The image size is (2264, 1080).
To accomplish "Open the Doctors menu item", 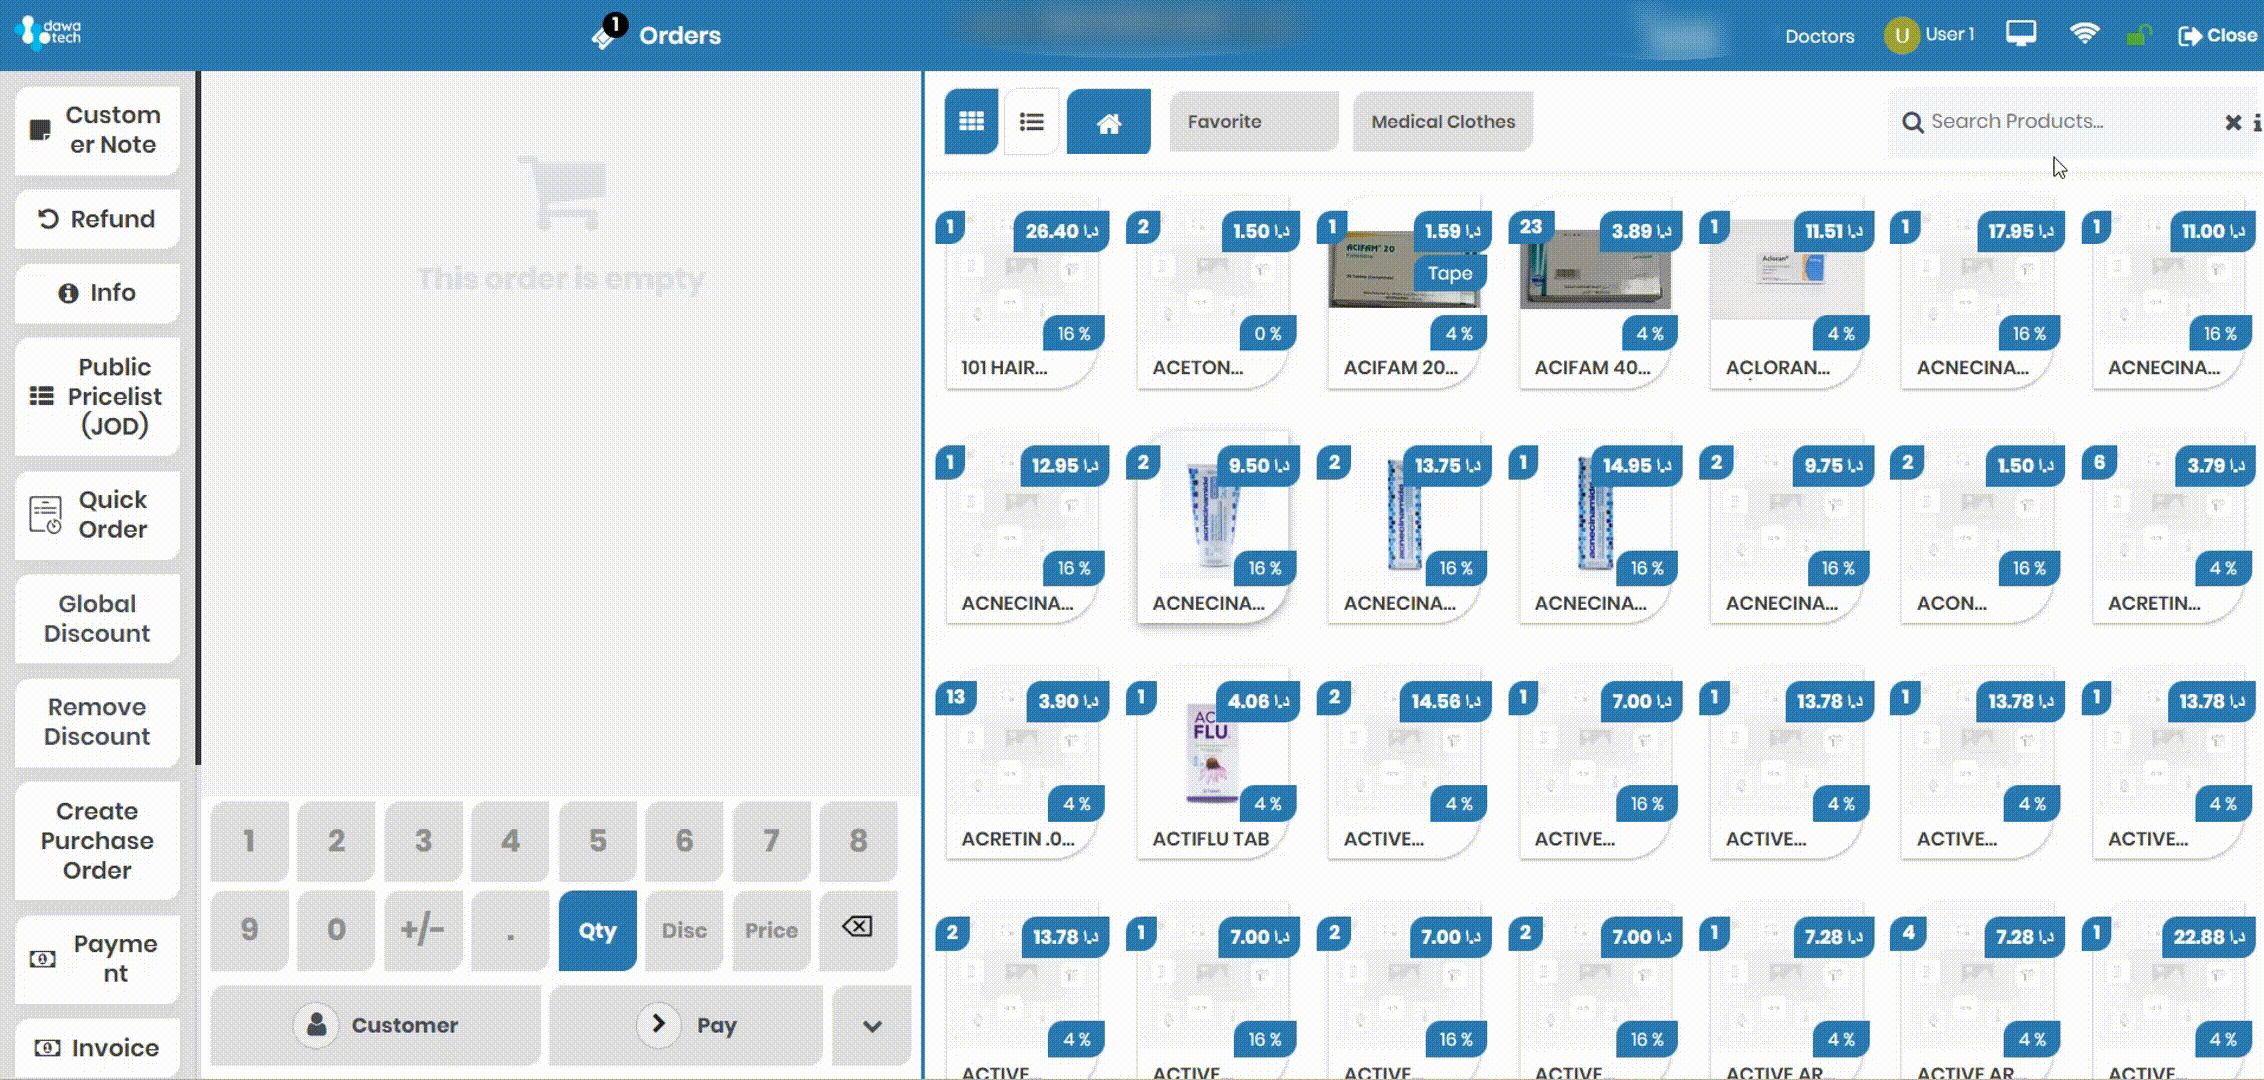I will (x=1819, y=36).
